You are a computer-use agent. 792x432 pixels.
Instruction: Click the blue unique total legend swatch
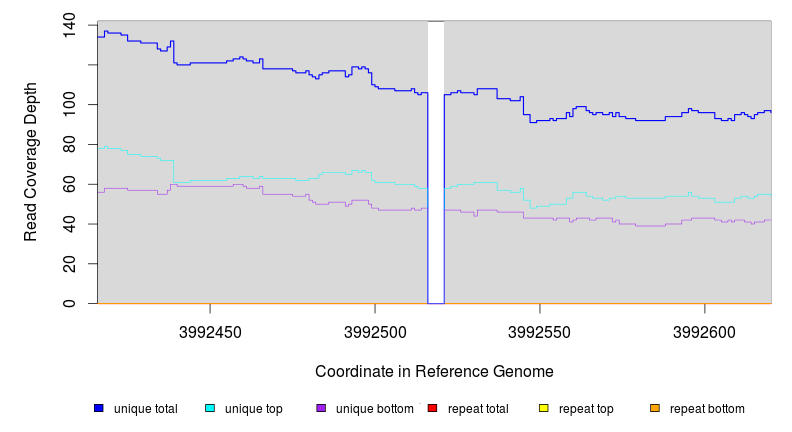99,409
